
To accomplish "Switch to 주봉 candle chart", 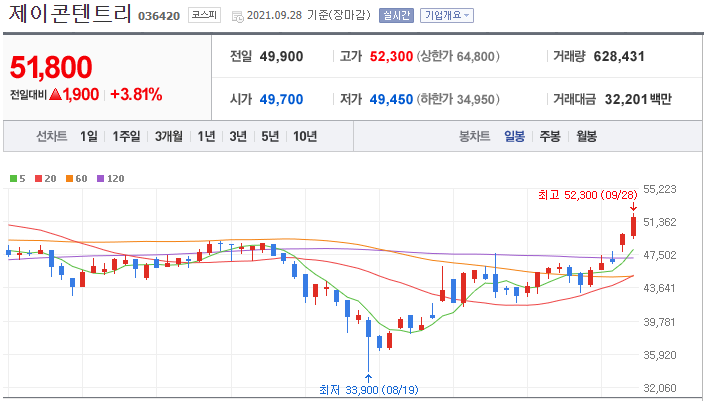I will pyautogui.click(x=550, y=136).
